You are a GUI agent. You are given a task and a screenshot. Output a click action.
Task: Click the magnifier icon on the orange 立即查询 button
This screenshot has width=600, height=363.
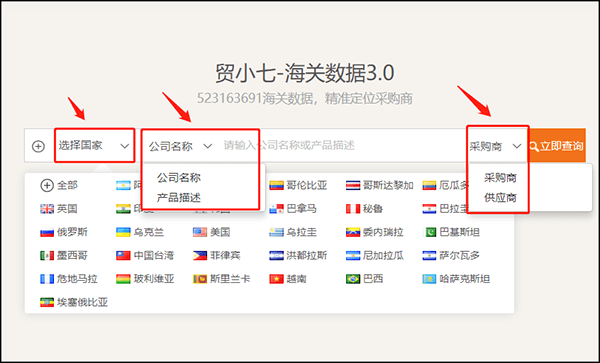click(534, 146)
